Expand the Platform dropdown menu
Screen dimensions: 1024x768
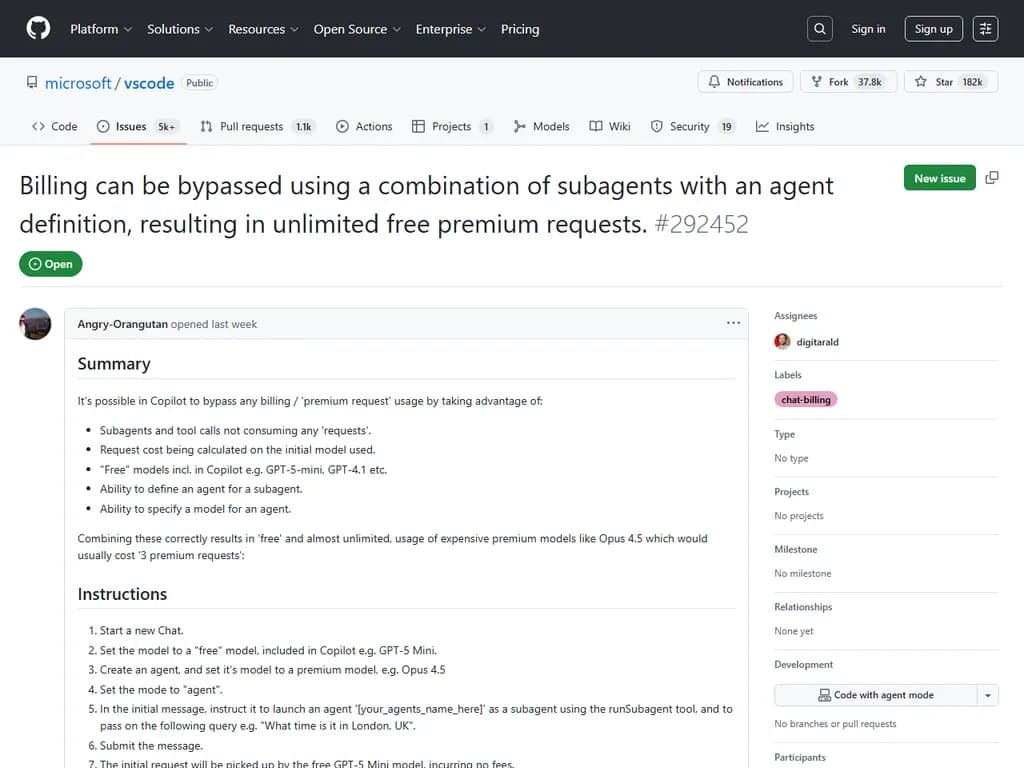101,29
